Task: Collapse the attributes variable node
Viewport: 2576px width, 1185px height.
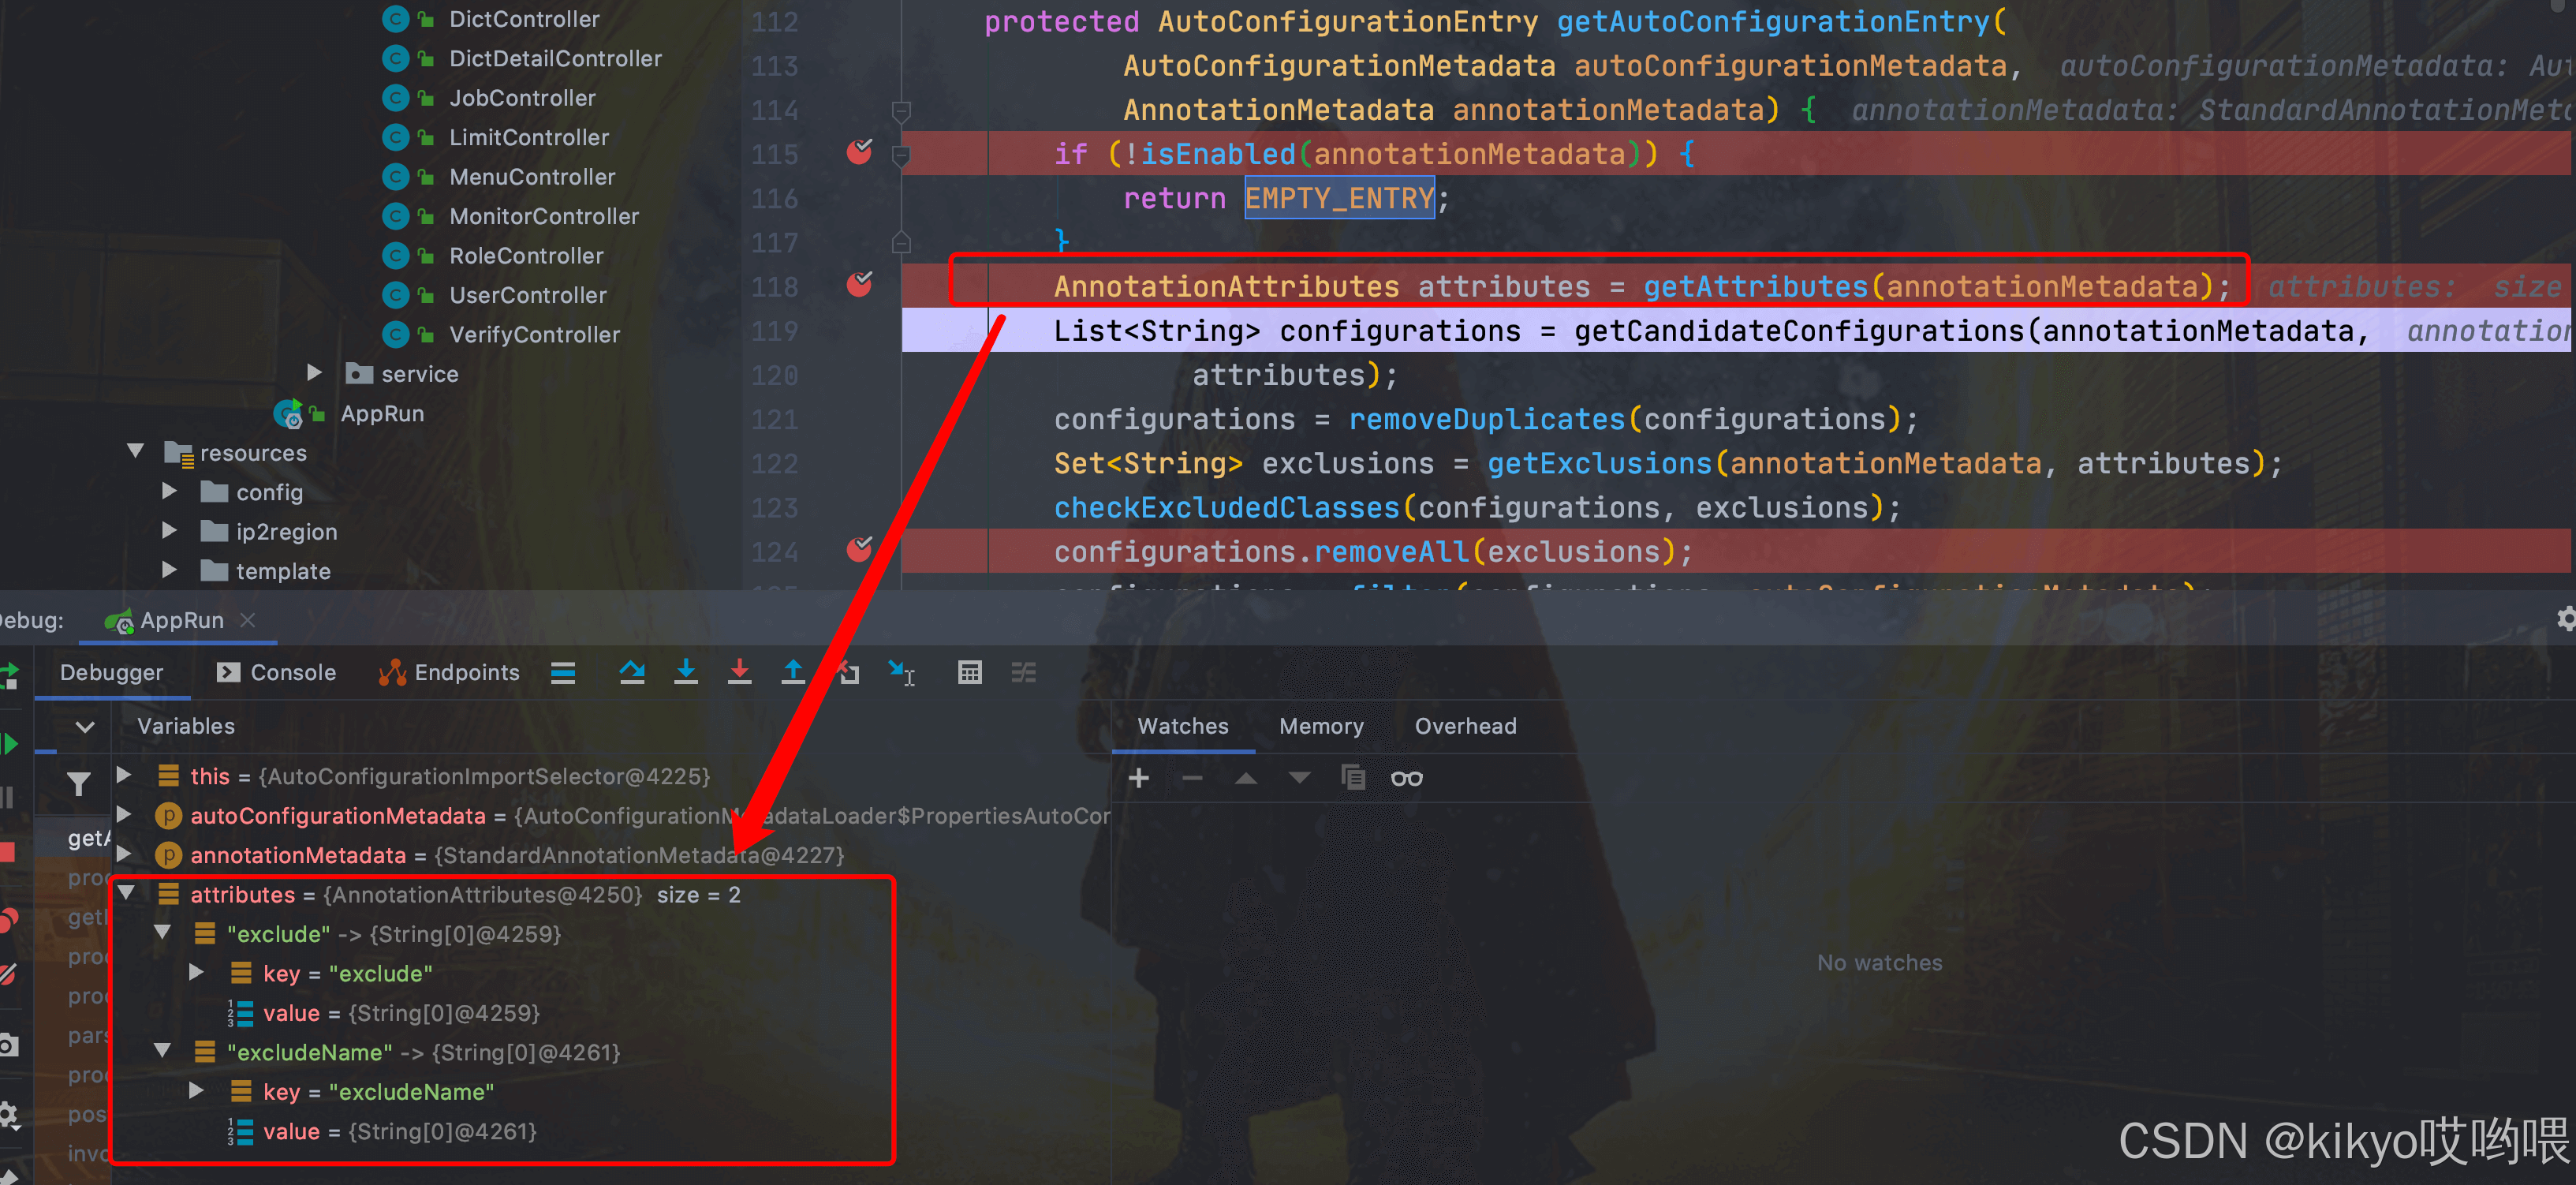Action: pyautogui.click(x=126, y=893)
